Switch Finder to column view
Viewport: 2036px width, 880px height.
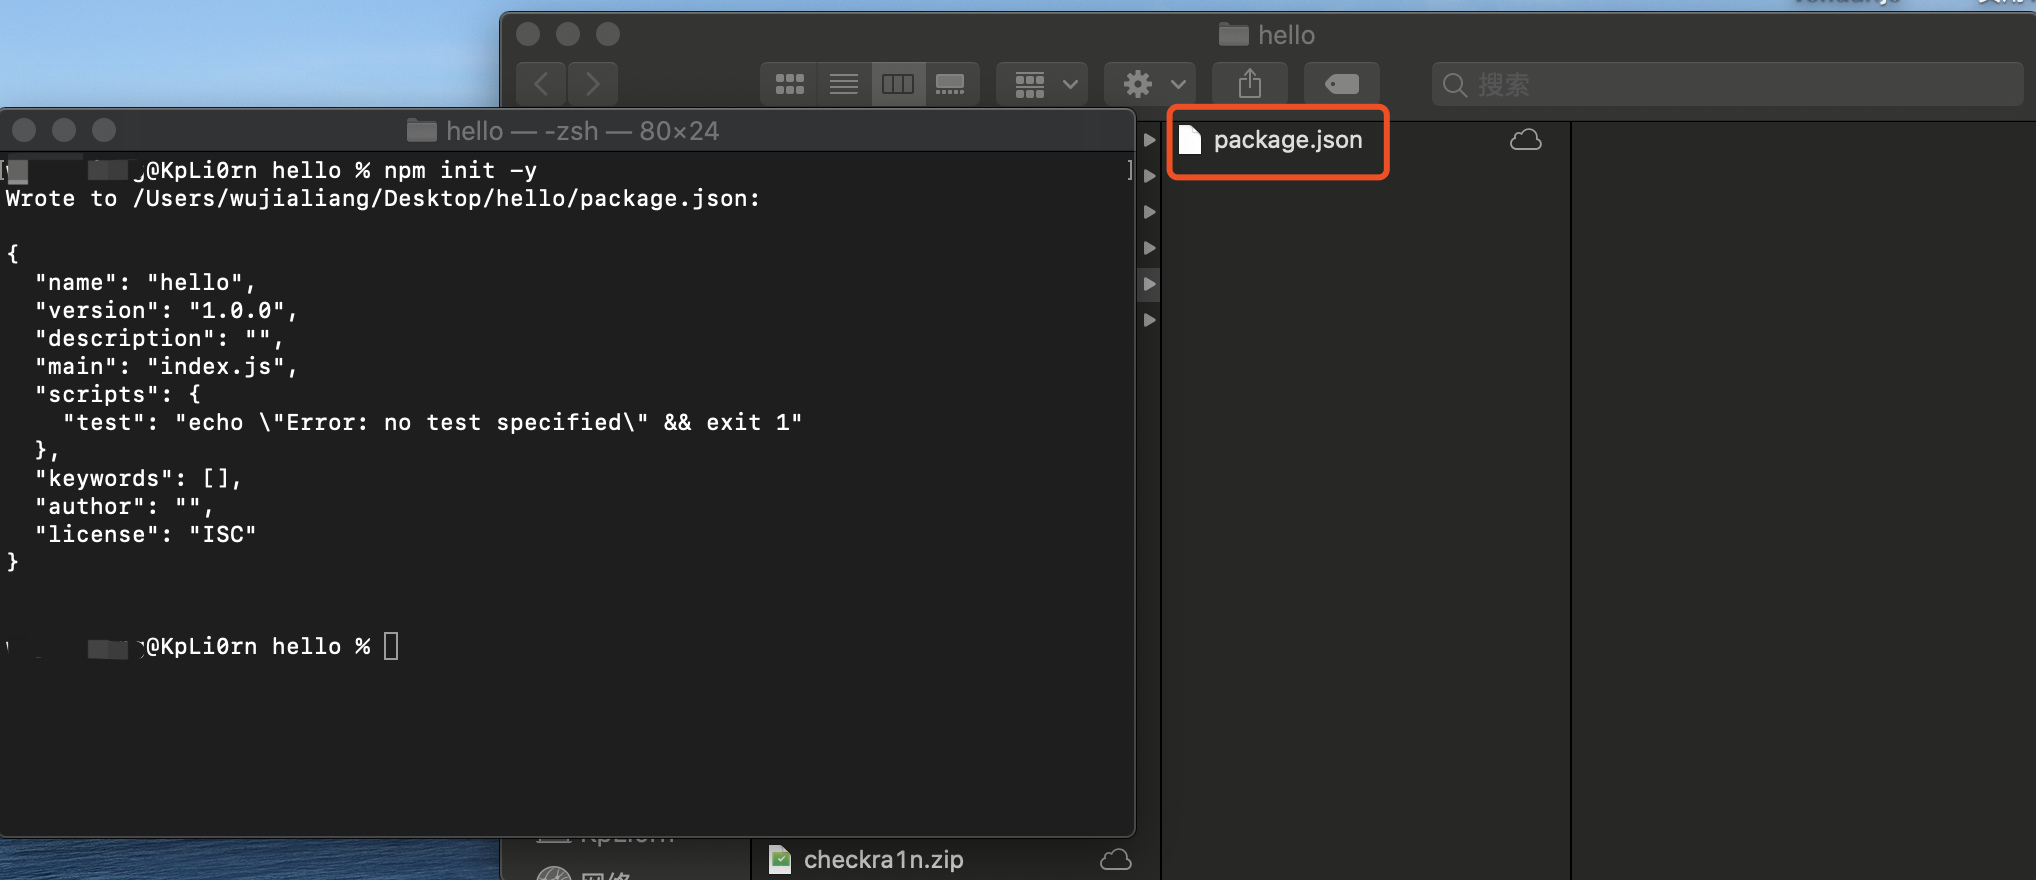coord(897,84)
